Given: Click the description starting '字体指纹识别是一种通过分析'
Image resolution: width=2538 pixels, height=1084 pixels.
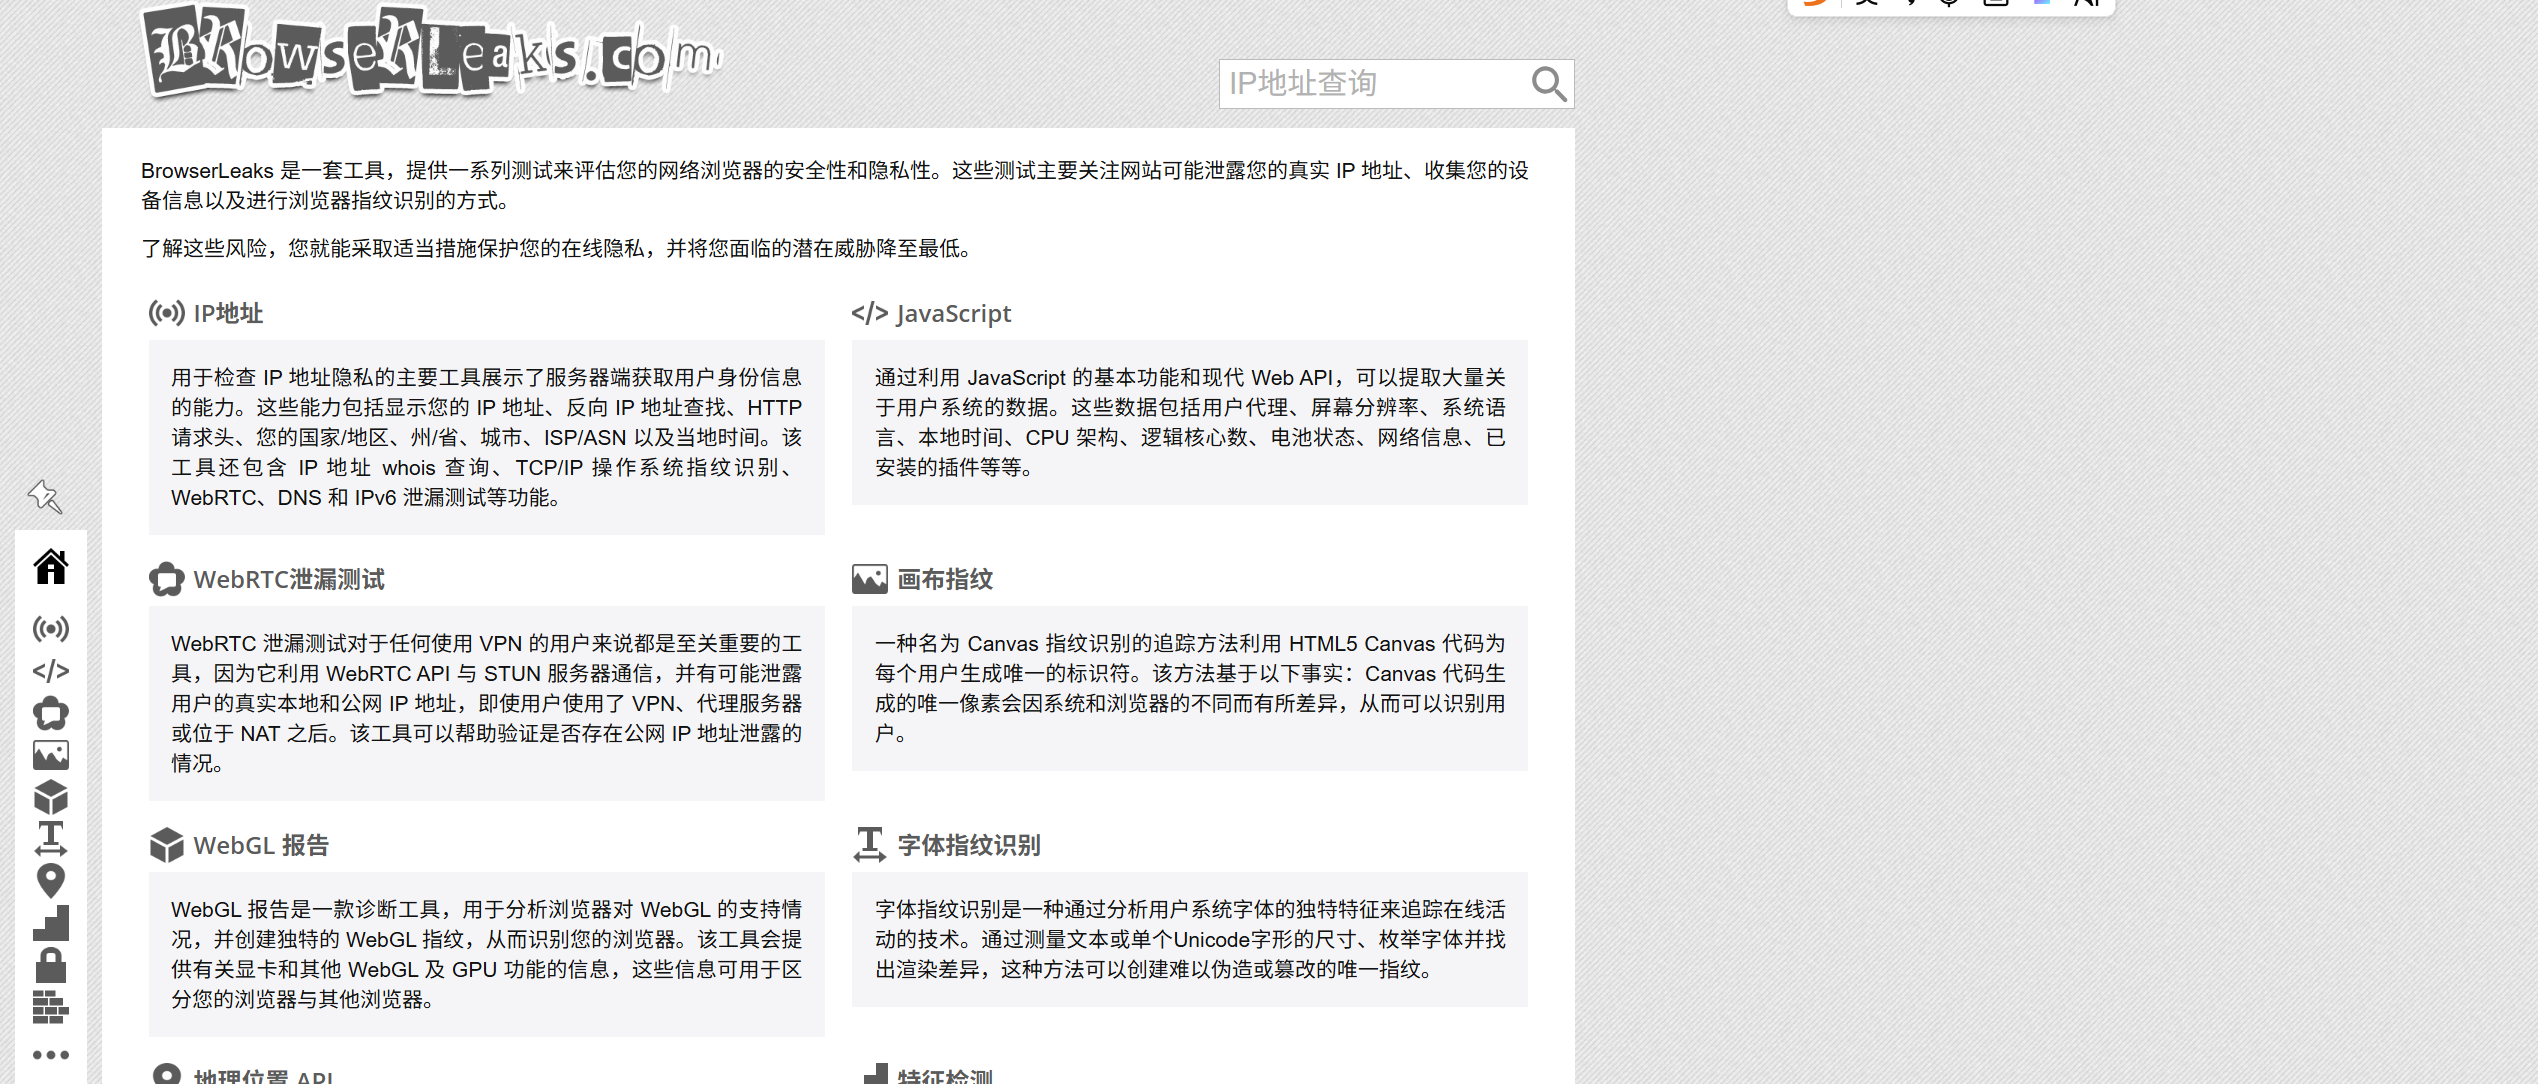Looking at the screenshot, I should click(x=1190, y=939).
